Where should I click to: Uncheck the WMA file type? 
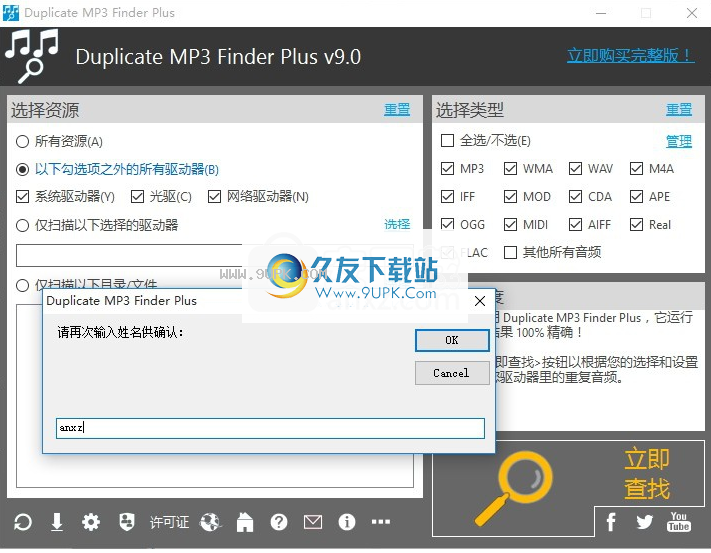coord(511,169)
